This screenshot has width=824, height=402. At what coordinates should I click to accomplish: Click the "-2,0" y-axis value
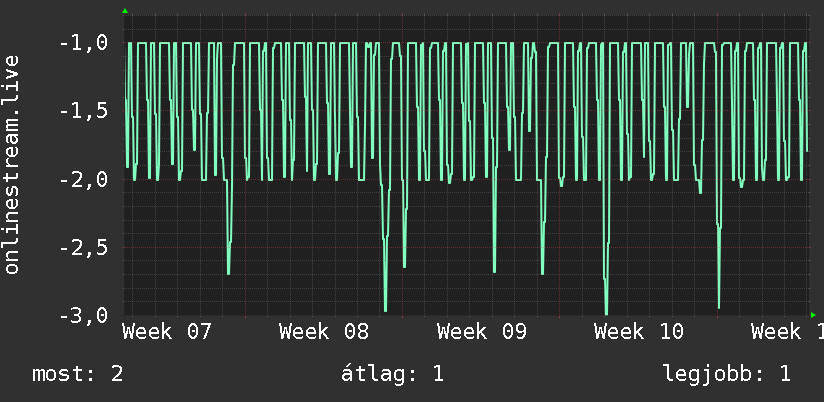tap(84, 180)
